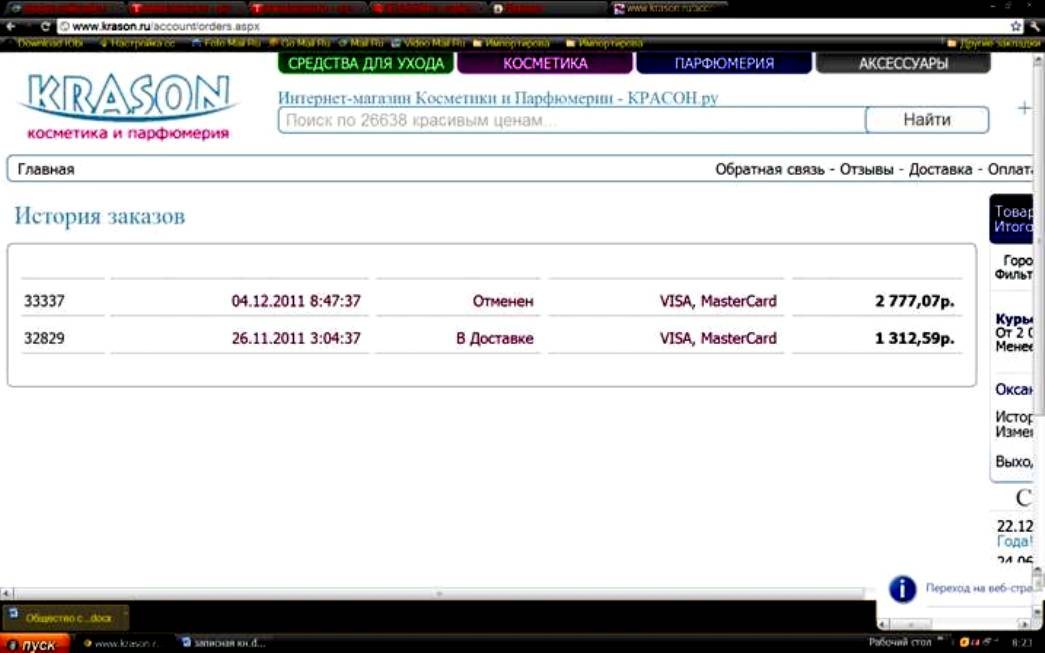This screenshot has width=1045, height=653.
Task: Click the История заказов page heading
Action: tap(100, 217)
